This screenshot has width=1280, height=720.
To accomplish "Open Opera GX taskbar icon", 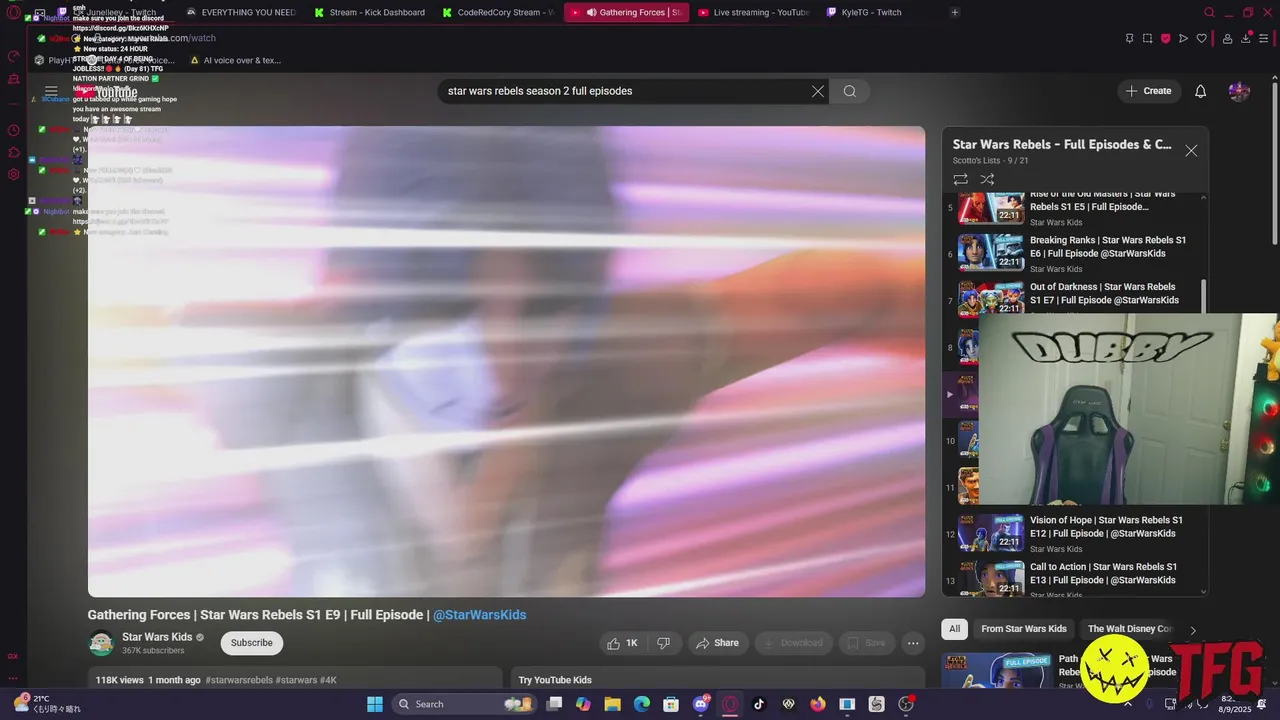I will 730,704.
